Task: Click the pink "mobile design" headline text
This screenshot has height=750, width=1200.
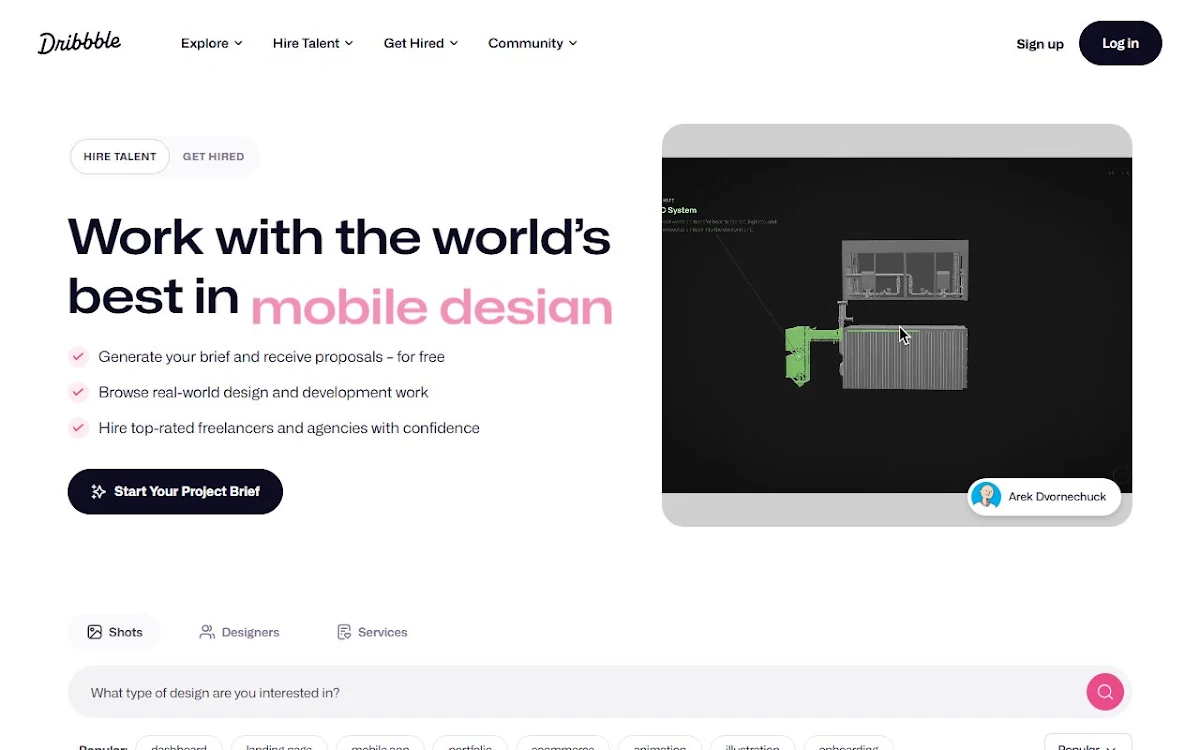Action: coord(431,306)
